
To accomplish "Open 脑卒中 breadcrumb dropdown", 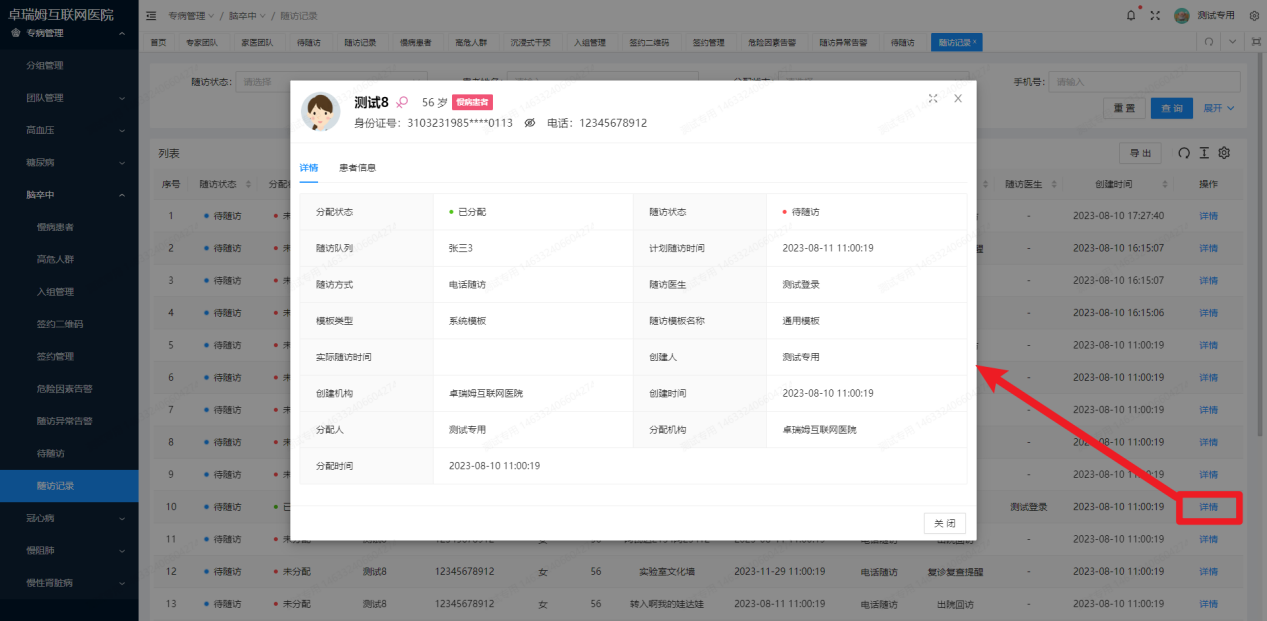I will point(245,16).
